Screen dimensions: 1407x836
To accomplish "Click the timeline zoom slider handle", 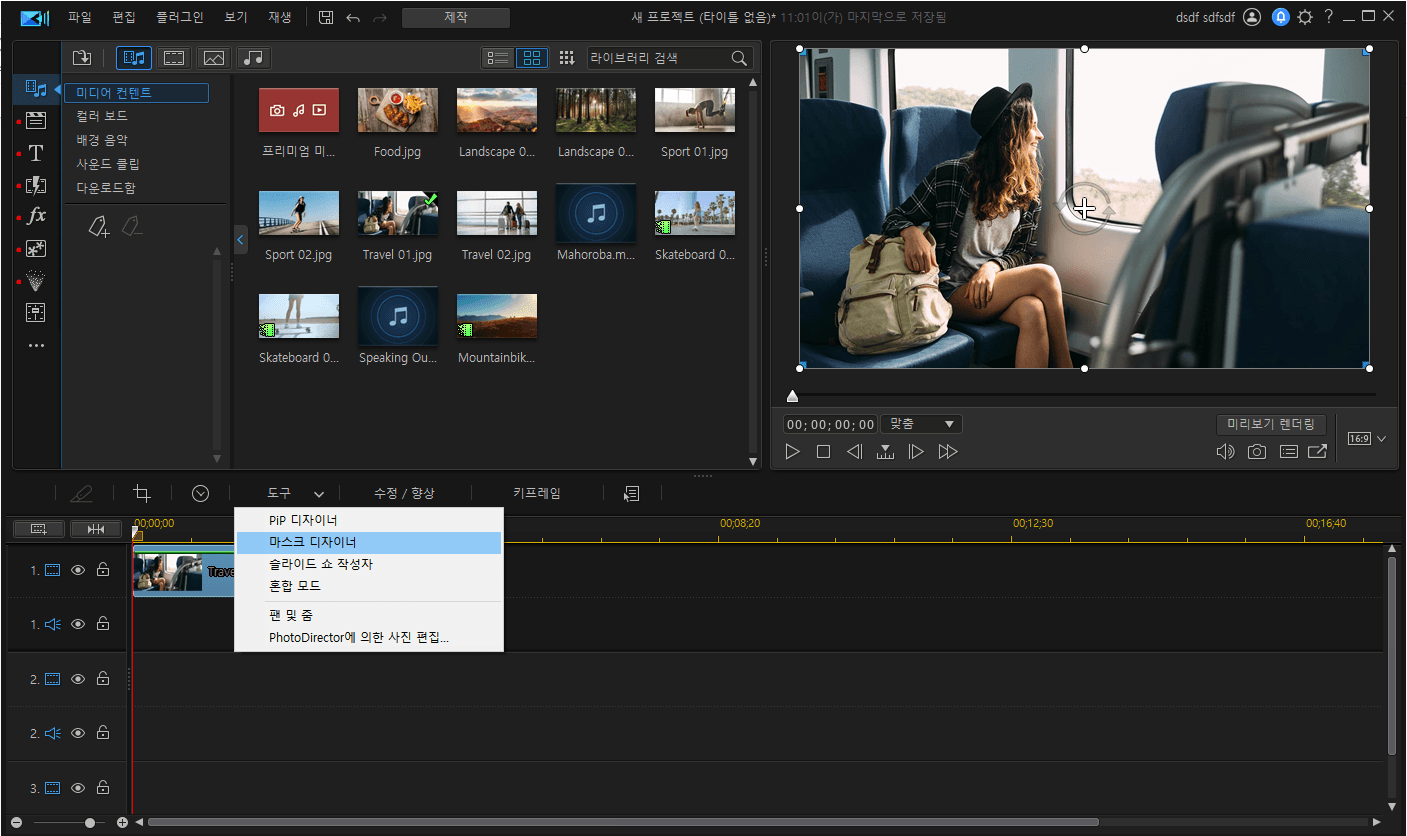I will click(90, 823).
